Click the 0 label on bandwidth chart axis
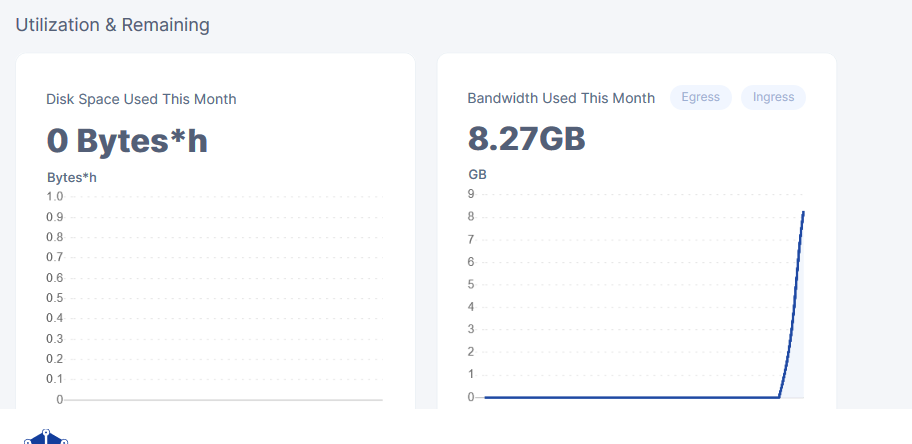Viewport: 912px width, 444px height. click(x=471, y=397)
